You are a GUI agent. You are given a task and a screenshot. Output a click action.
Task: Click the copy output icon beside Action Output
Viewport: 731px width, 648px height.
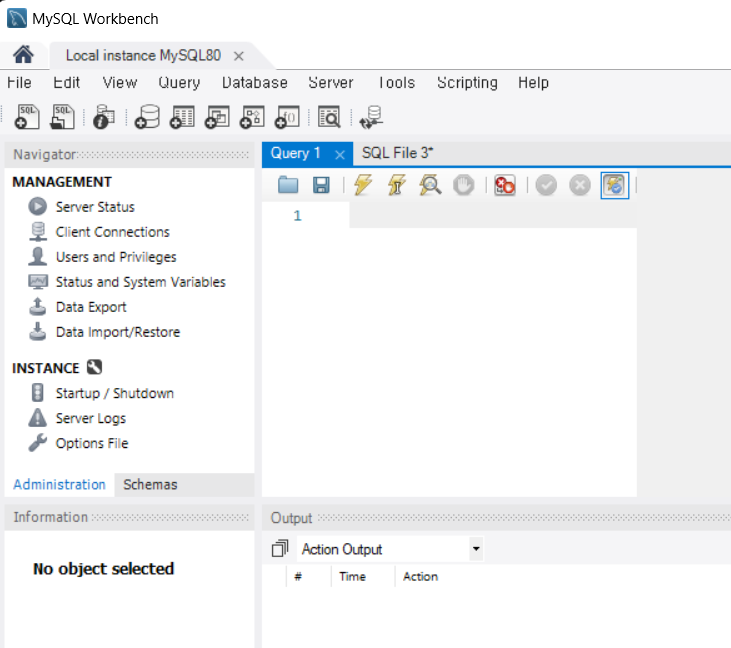(x=280, y=548)
